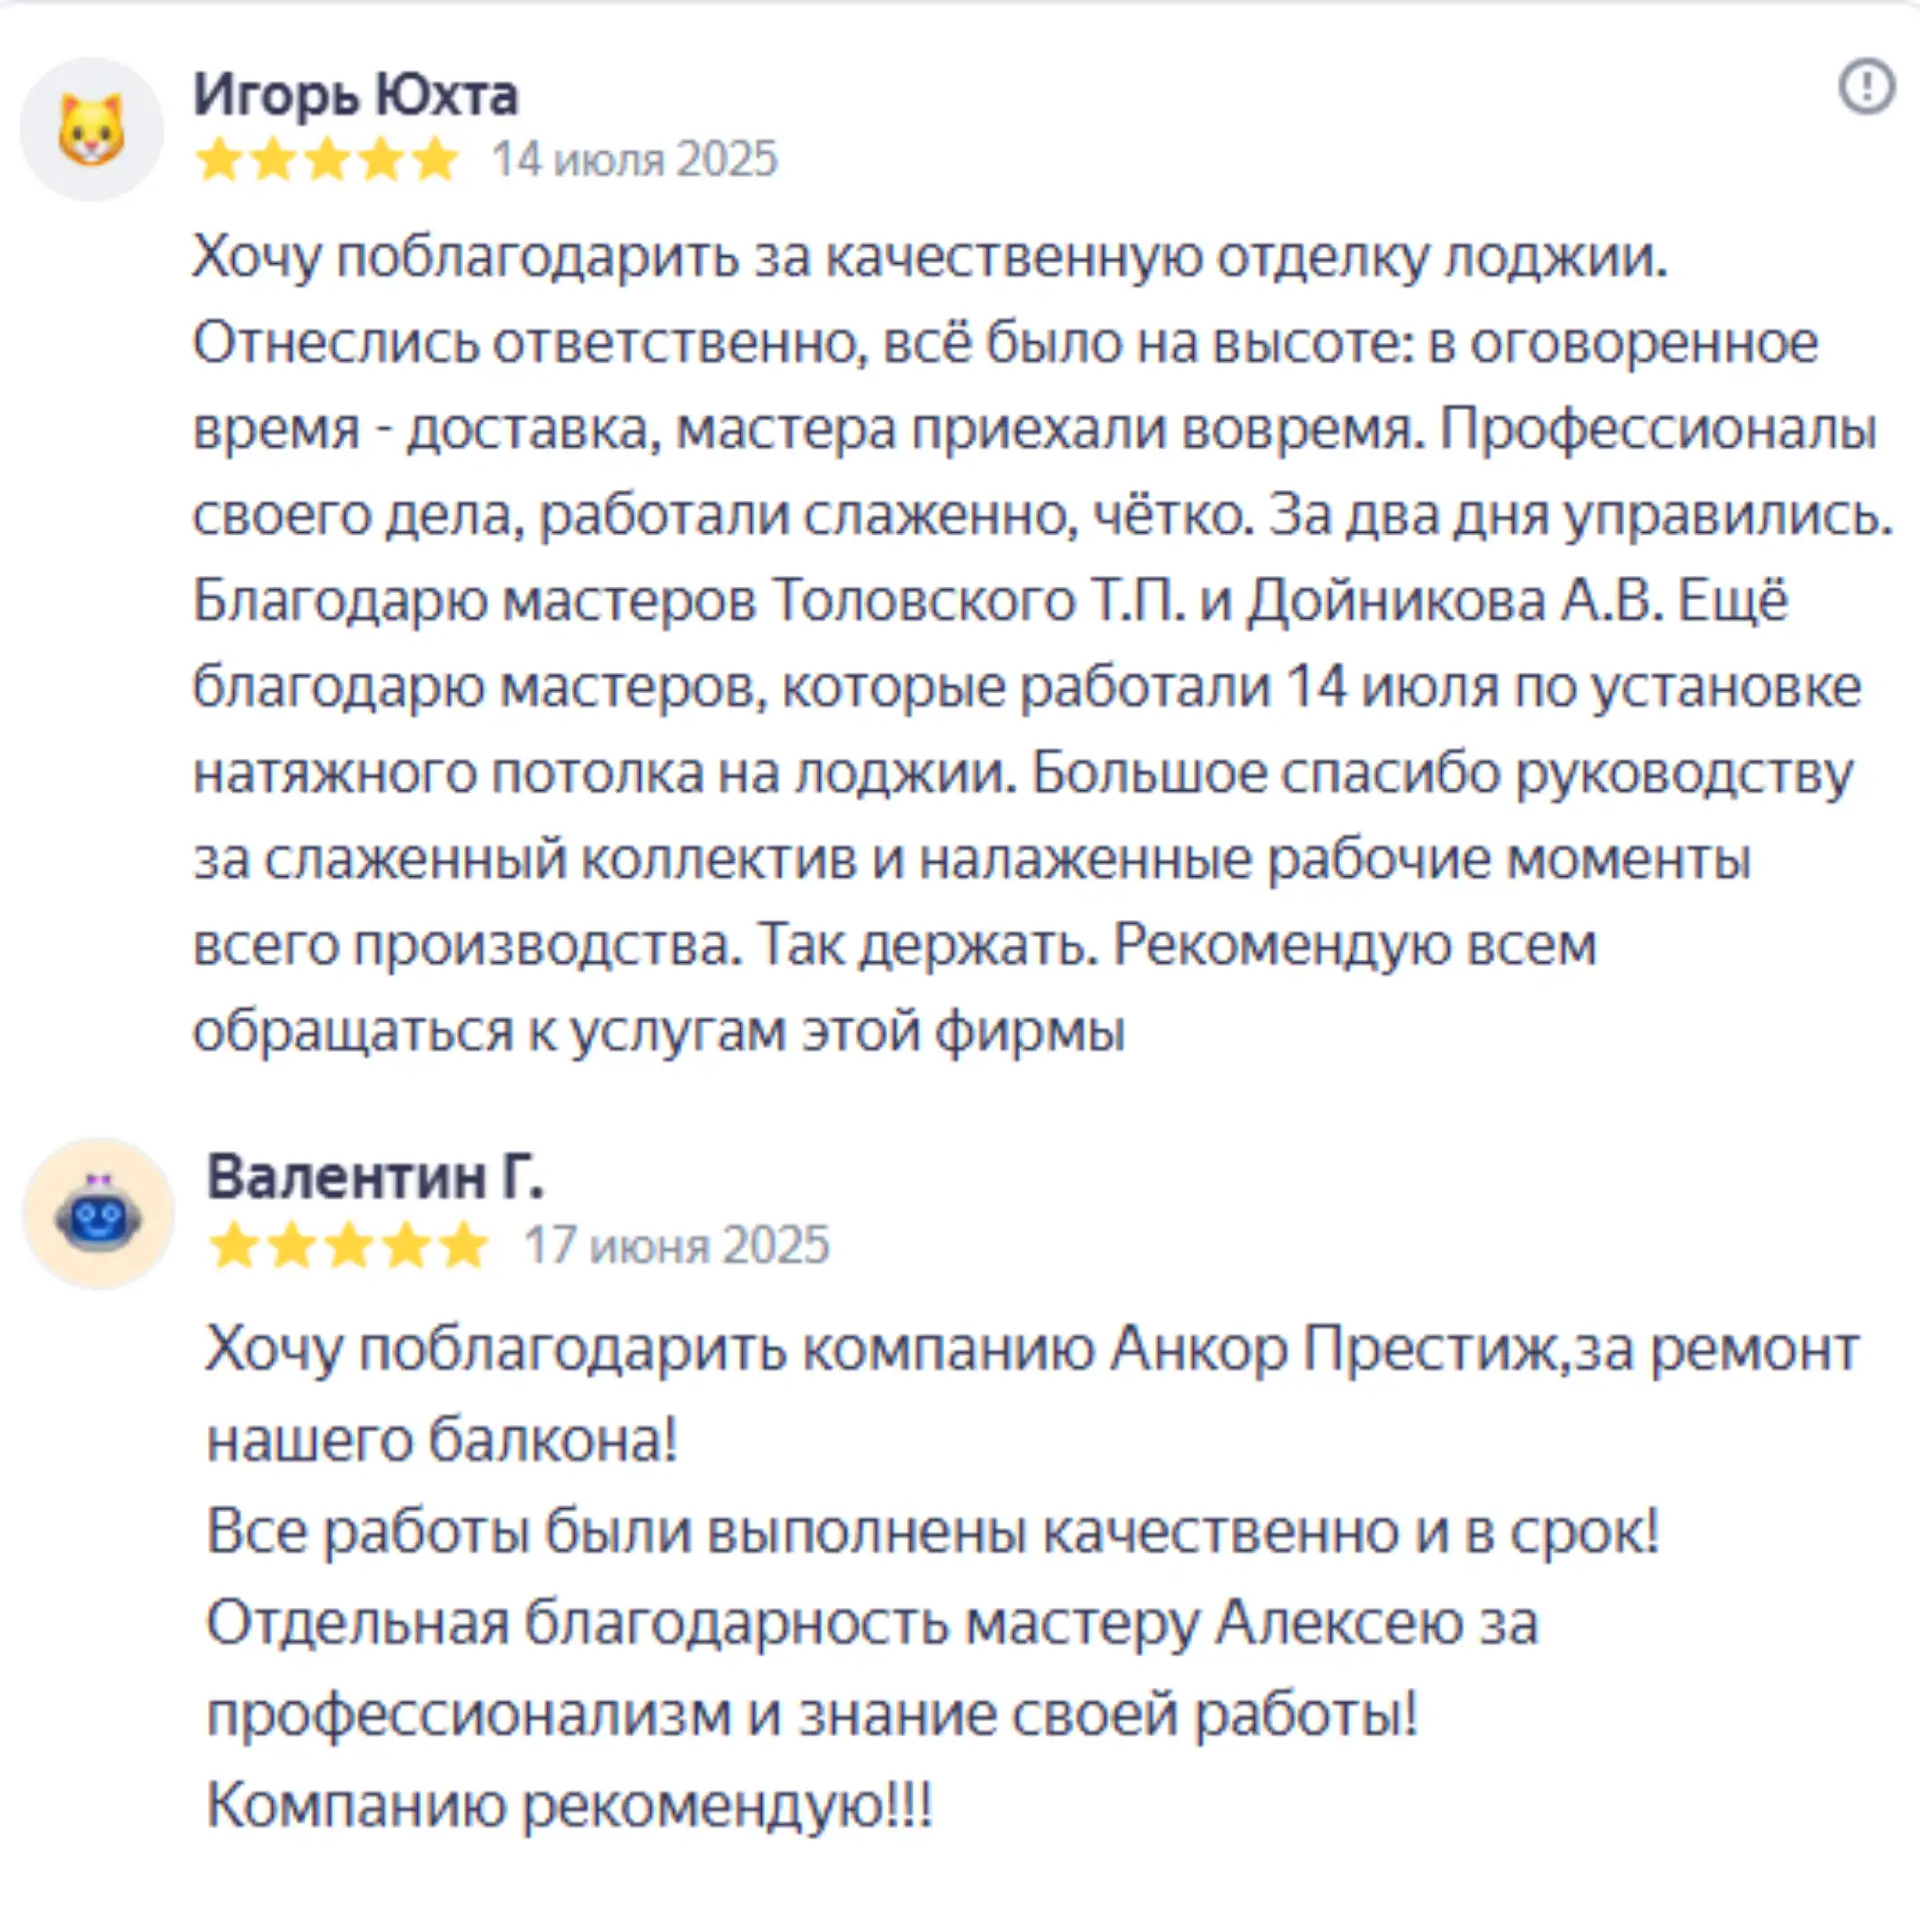Viewport: 1920px width, 1920px height.
Task: Click Валентин Г.'s robot avatar
Action: (98, 1213)
